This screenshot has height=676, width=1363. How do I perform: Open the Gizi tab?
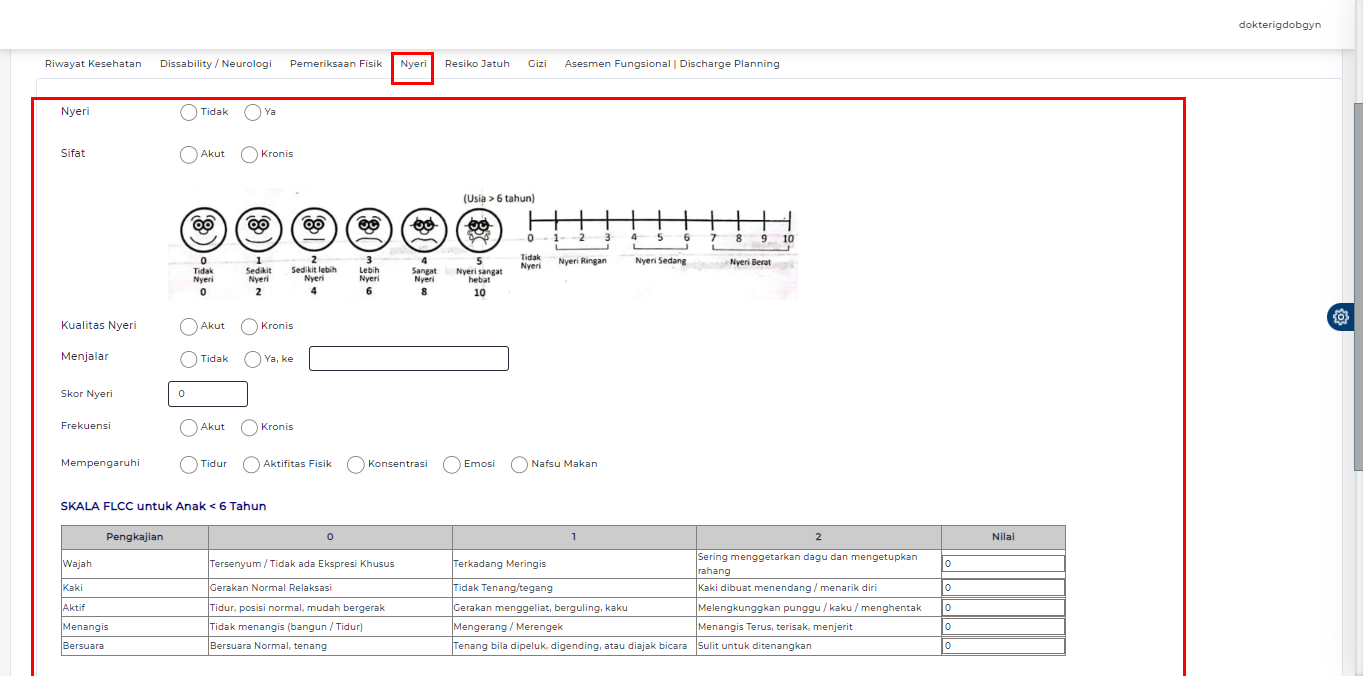536,63
